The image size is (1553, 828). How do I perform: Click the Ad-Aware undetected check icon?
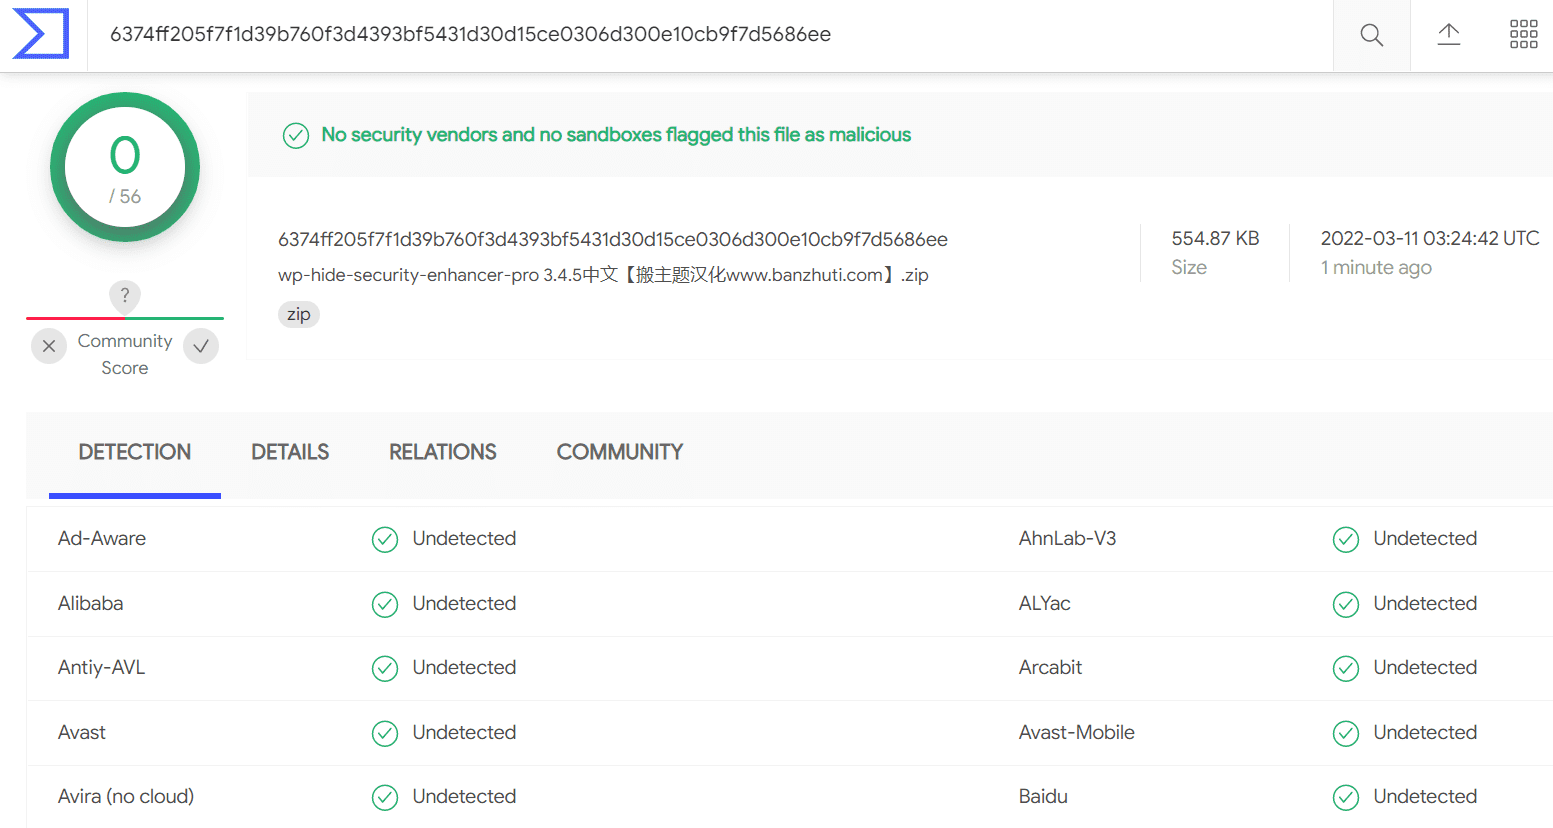click(x=385, y=540)
